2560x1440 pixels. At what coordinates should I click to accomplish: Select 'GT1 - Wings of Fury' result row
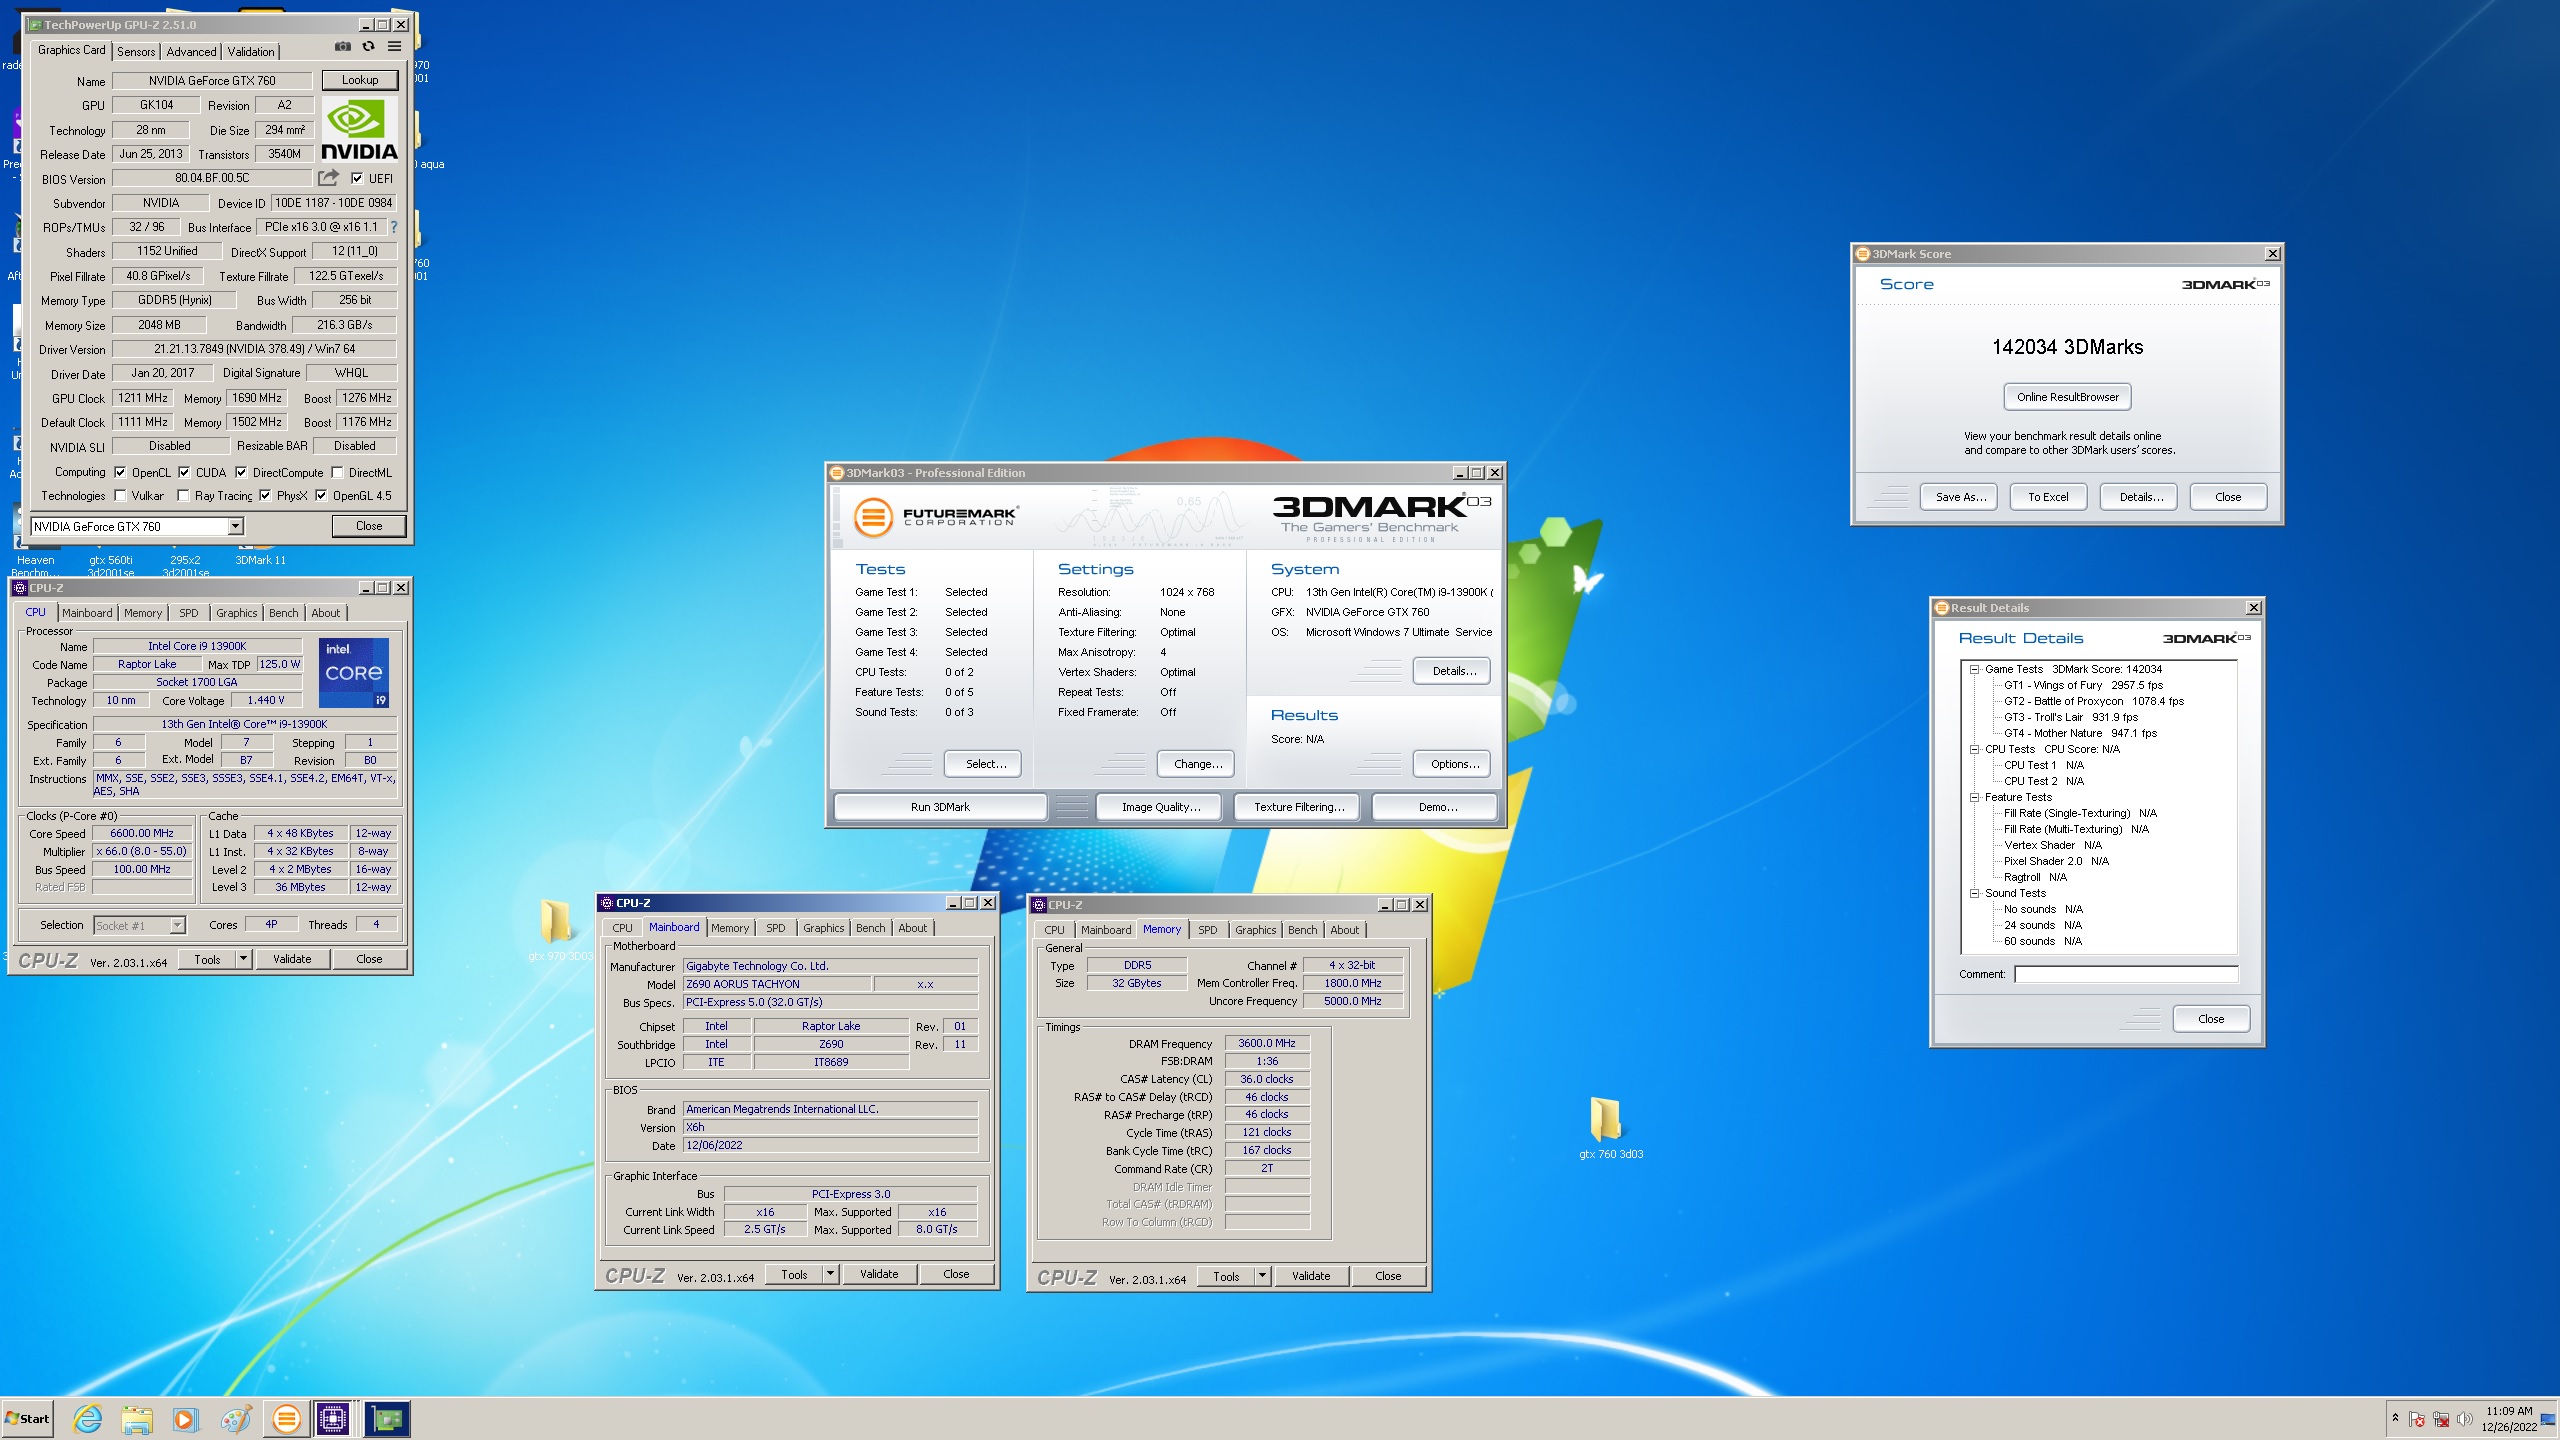(2082, 686)
